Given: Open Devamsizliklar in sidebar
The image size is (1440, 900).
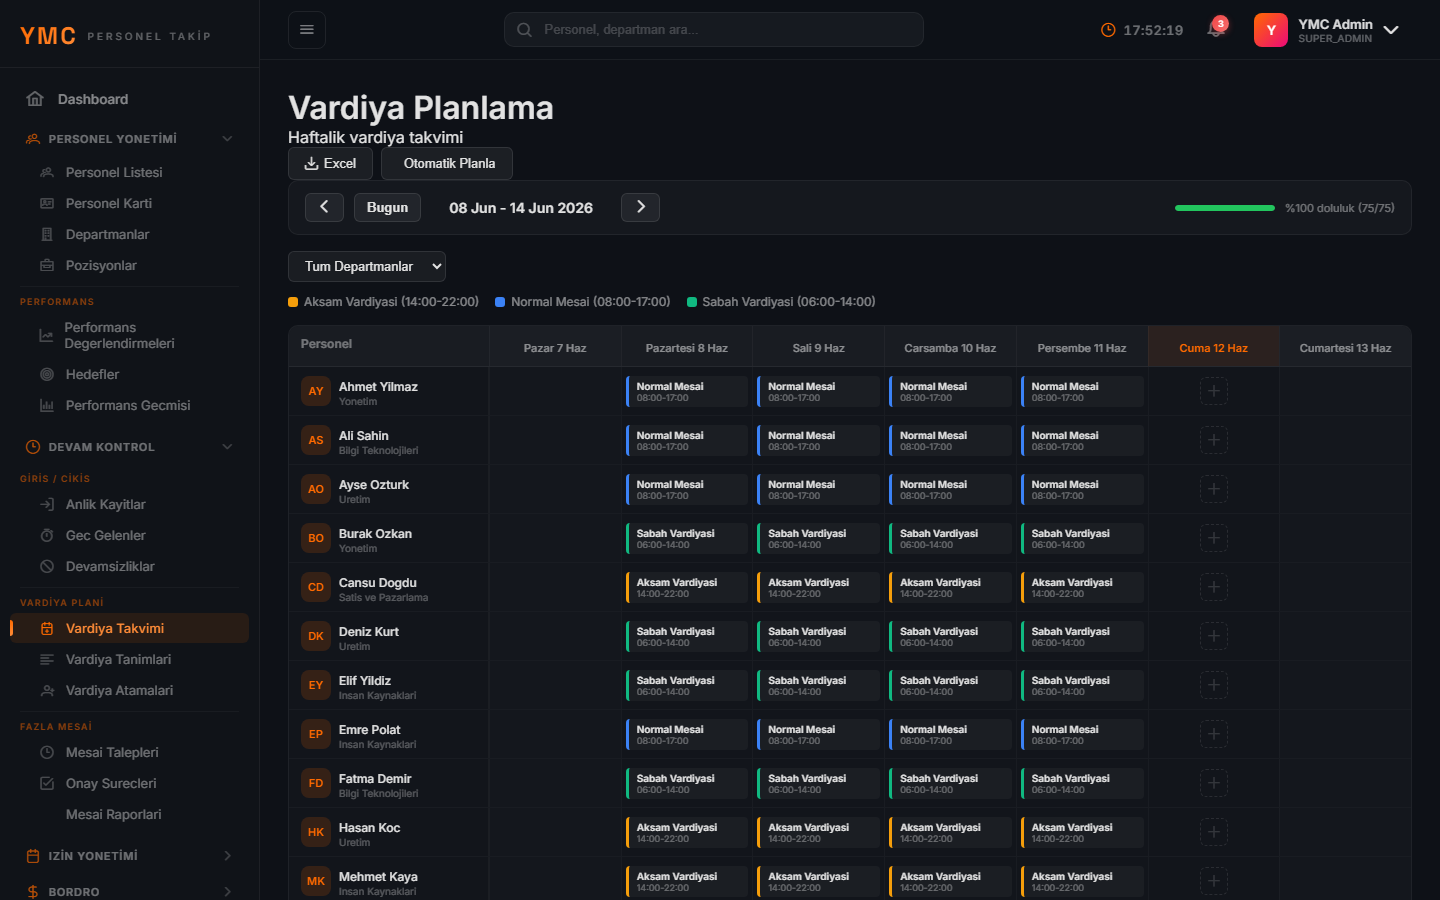Looking at the screenshot, I should (x=110, y=566).
